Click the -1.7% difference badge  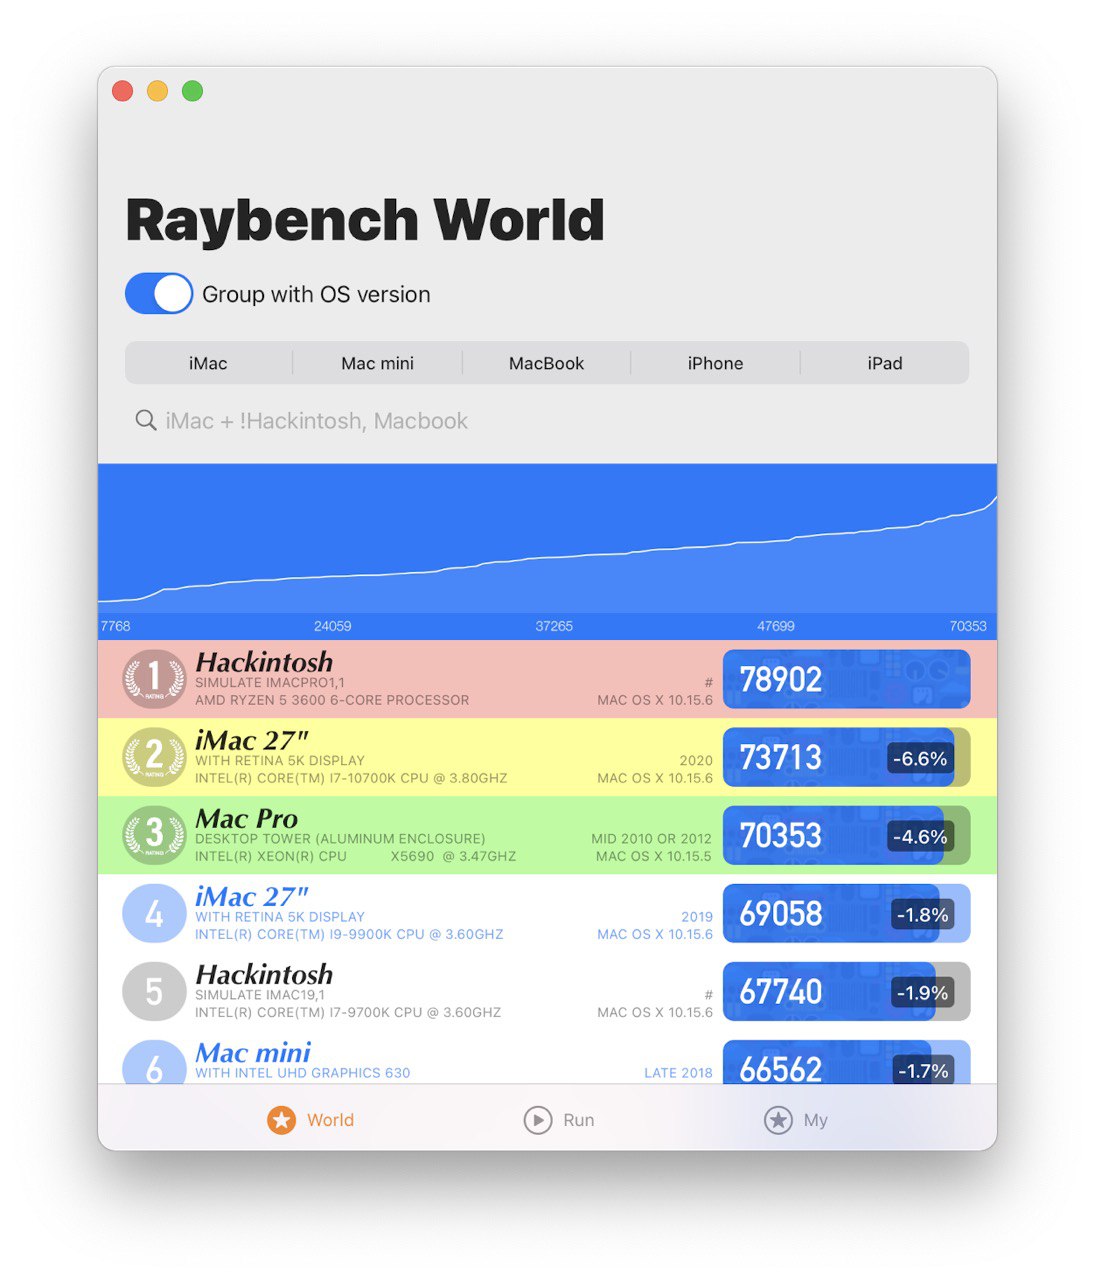pyautogui.click(x=922, y=1071)
